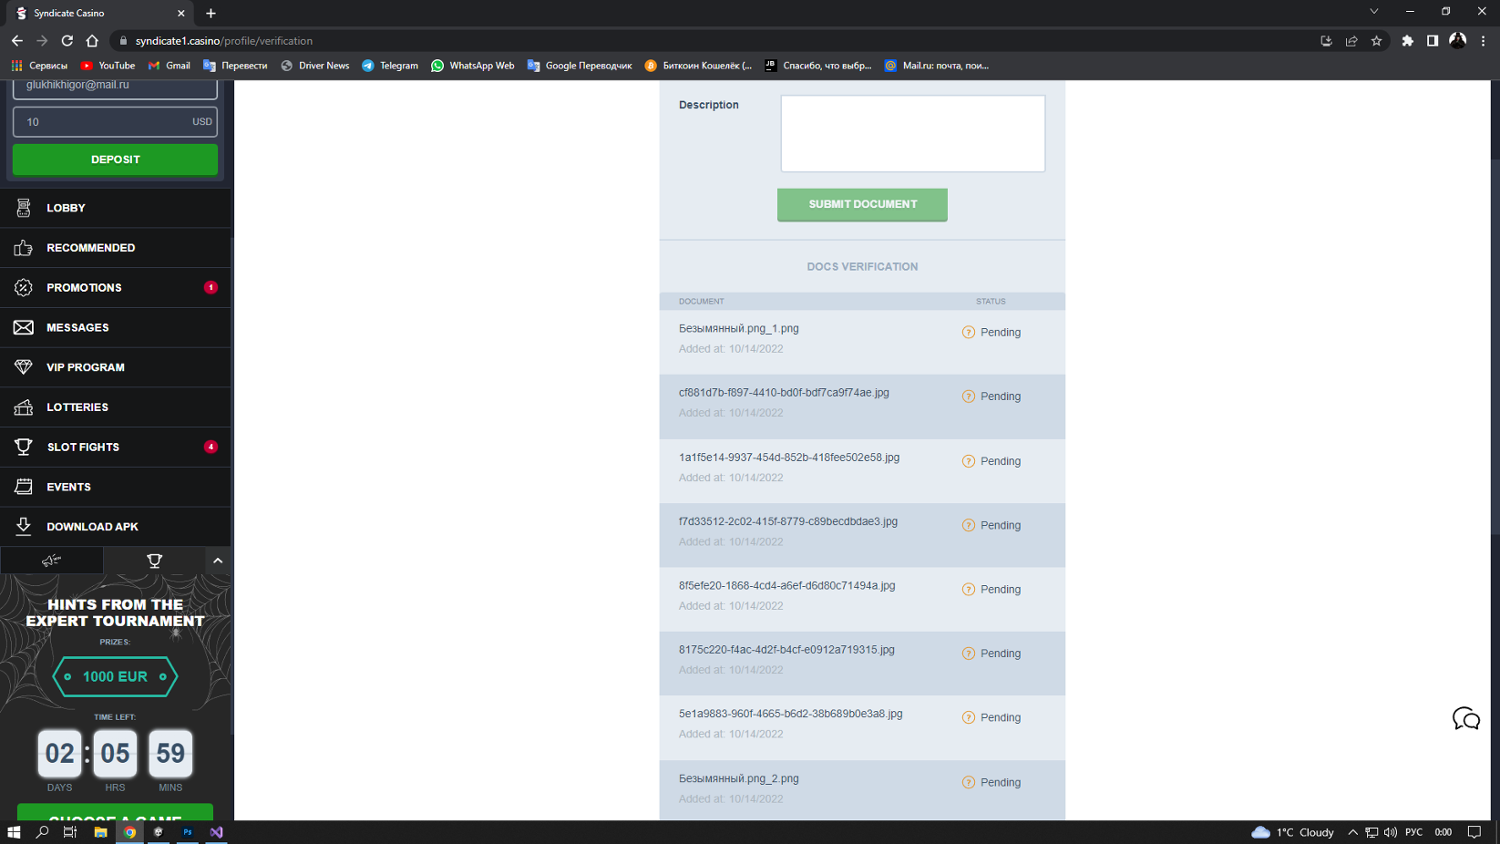Open Telegram bookmark
The image size is (1500, 844).
[390, 66]
